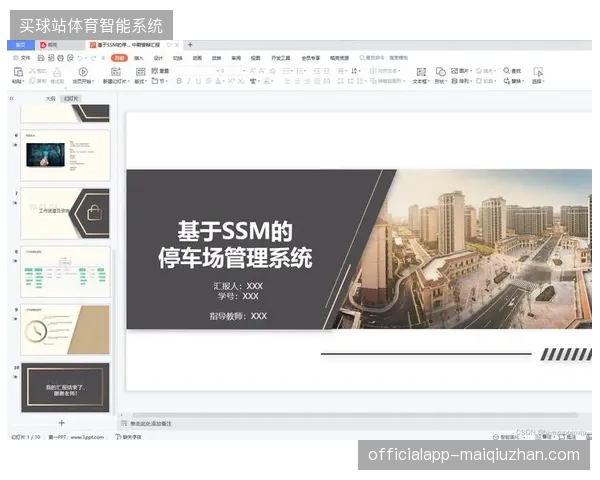Select the 切换 (Transitions) ribbon tab
600x480 pixels.
pos(178,58)
